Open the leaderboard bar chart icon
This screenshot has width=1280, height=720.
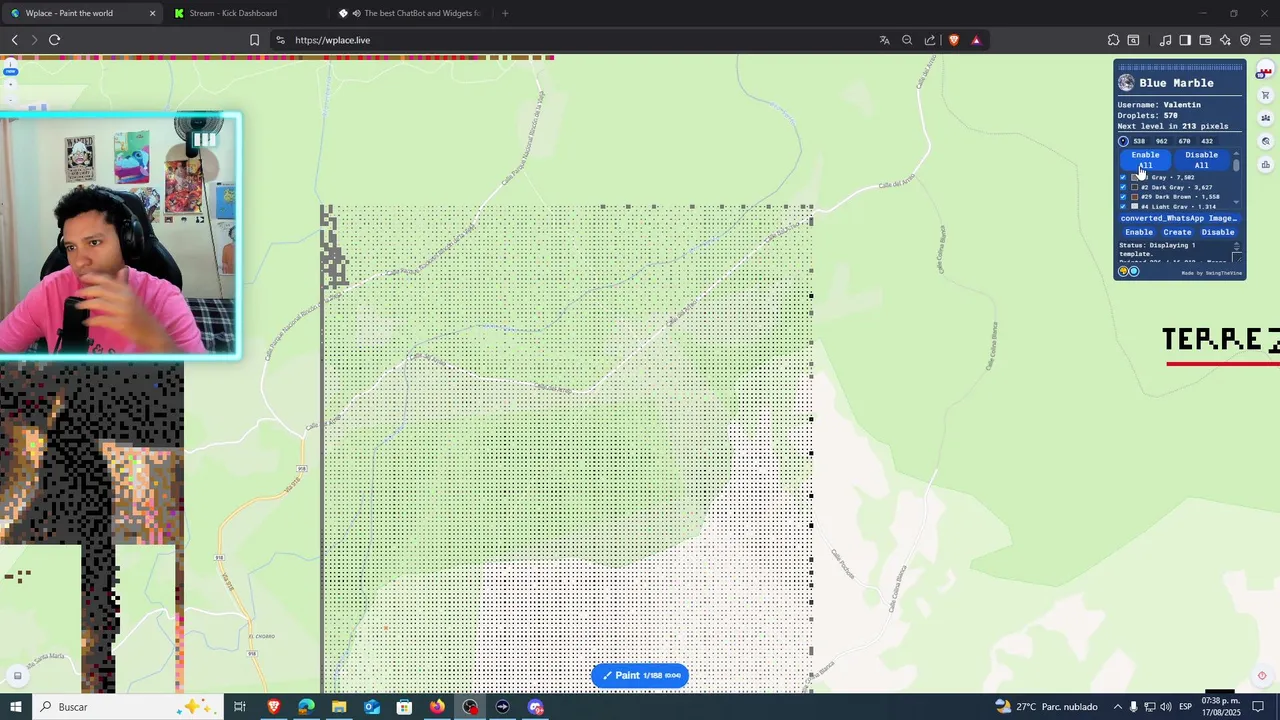click(x=1265, y=164)
